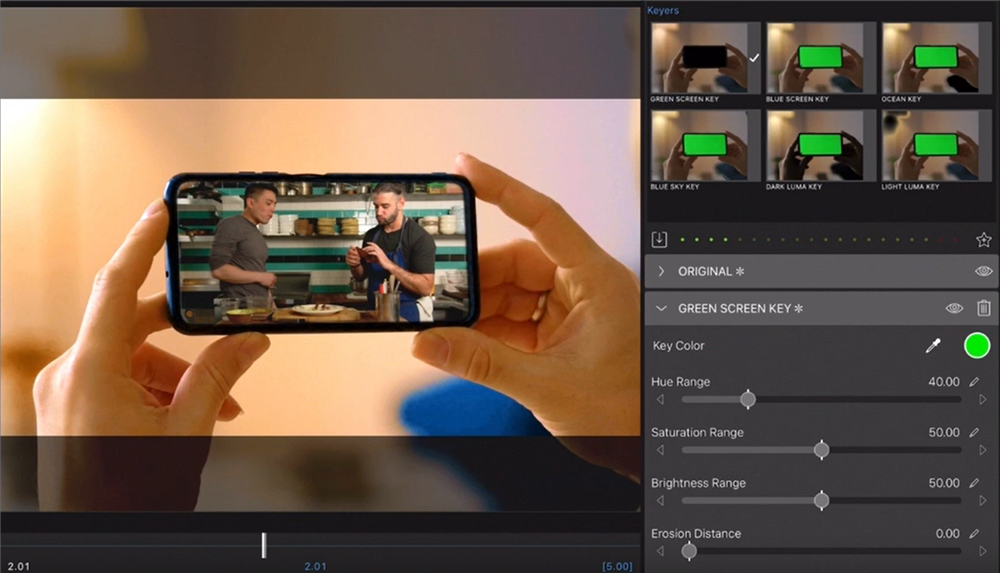Image resolution: width=1000 pixels, height=573 pixels.
Task: Toggle visibility of Green Screen Key effect
Action: pos(954,308)
